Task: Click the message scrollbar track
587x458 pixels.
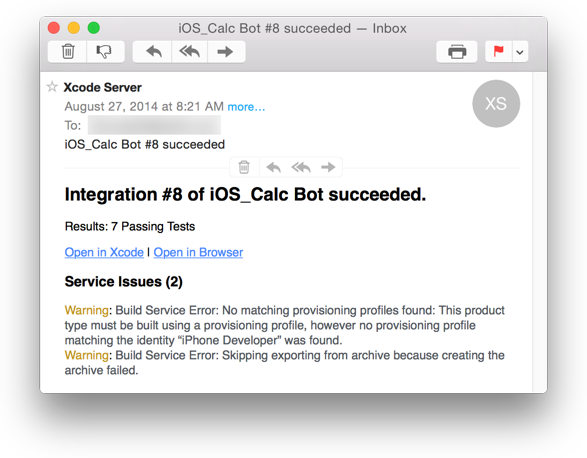Action: 539,232
